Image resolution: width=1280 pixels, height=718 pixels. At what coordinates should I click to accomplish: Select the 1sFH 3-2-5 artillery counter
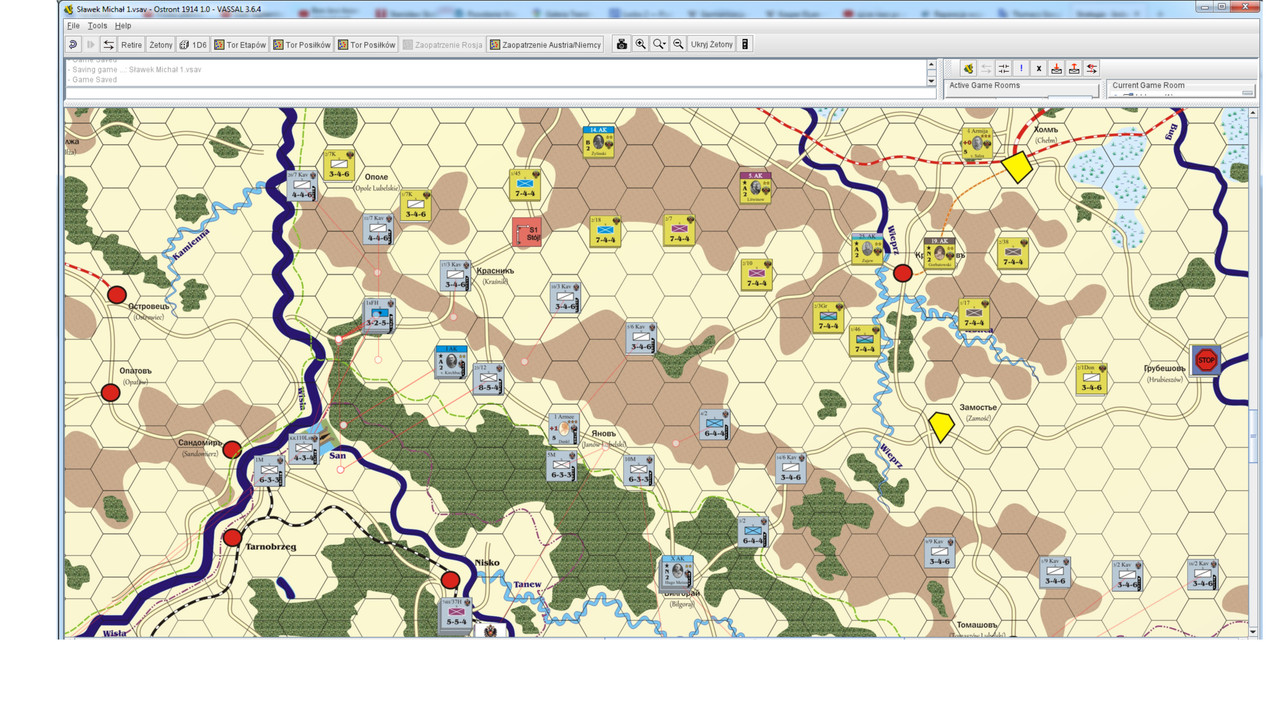(378, 314)
